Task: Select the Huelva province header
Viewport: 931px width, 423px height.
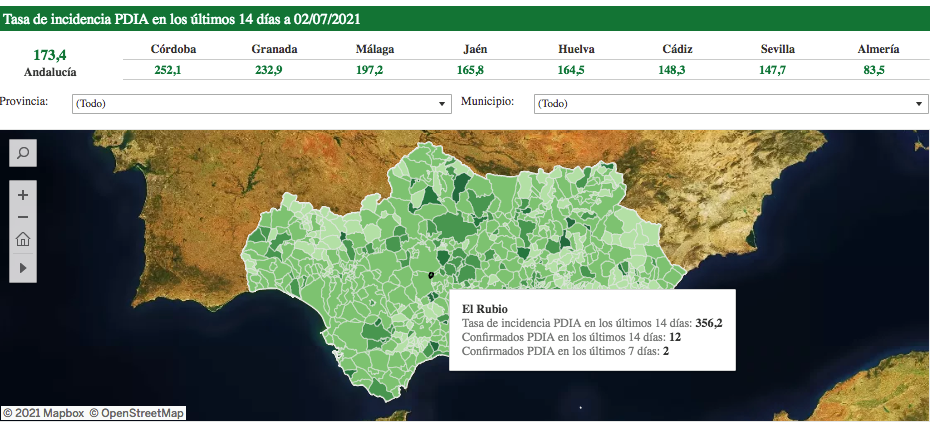Action: (577, 49)
